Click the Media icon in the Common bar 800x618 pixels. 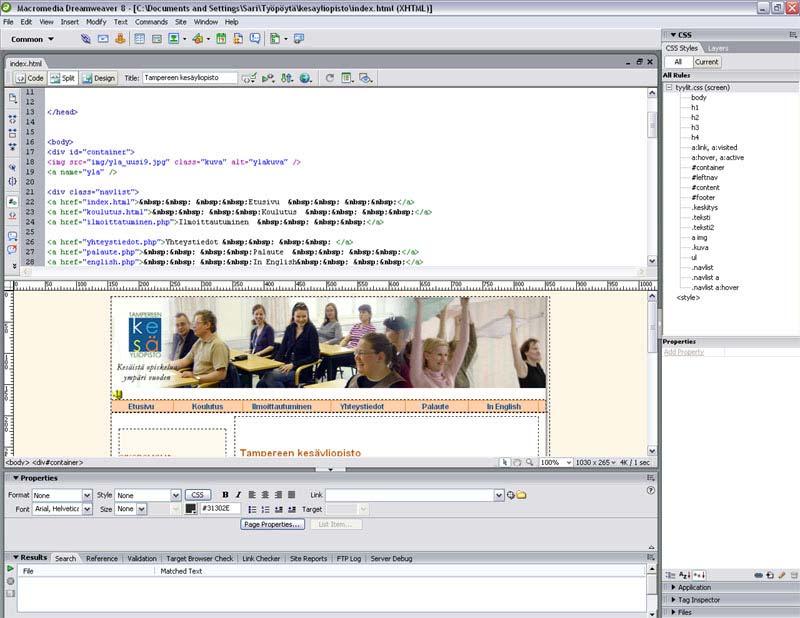coord(198,39)
